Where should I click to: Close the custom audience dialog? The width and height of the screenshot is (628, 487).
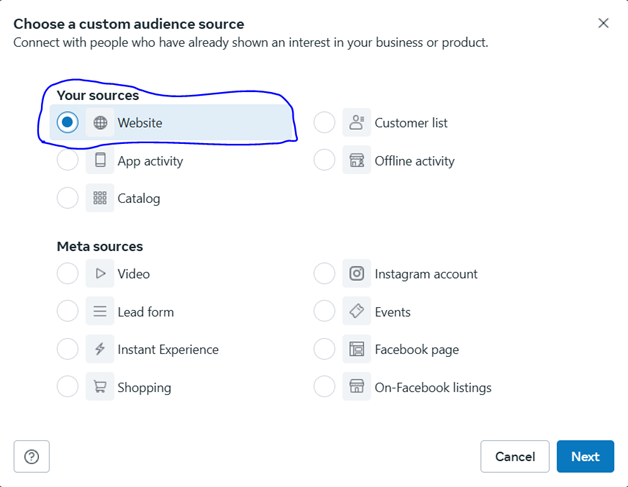(603, 23)
